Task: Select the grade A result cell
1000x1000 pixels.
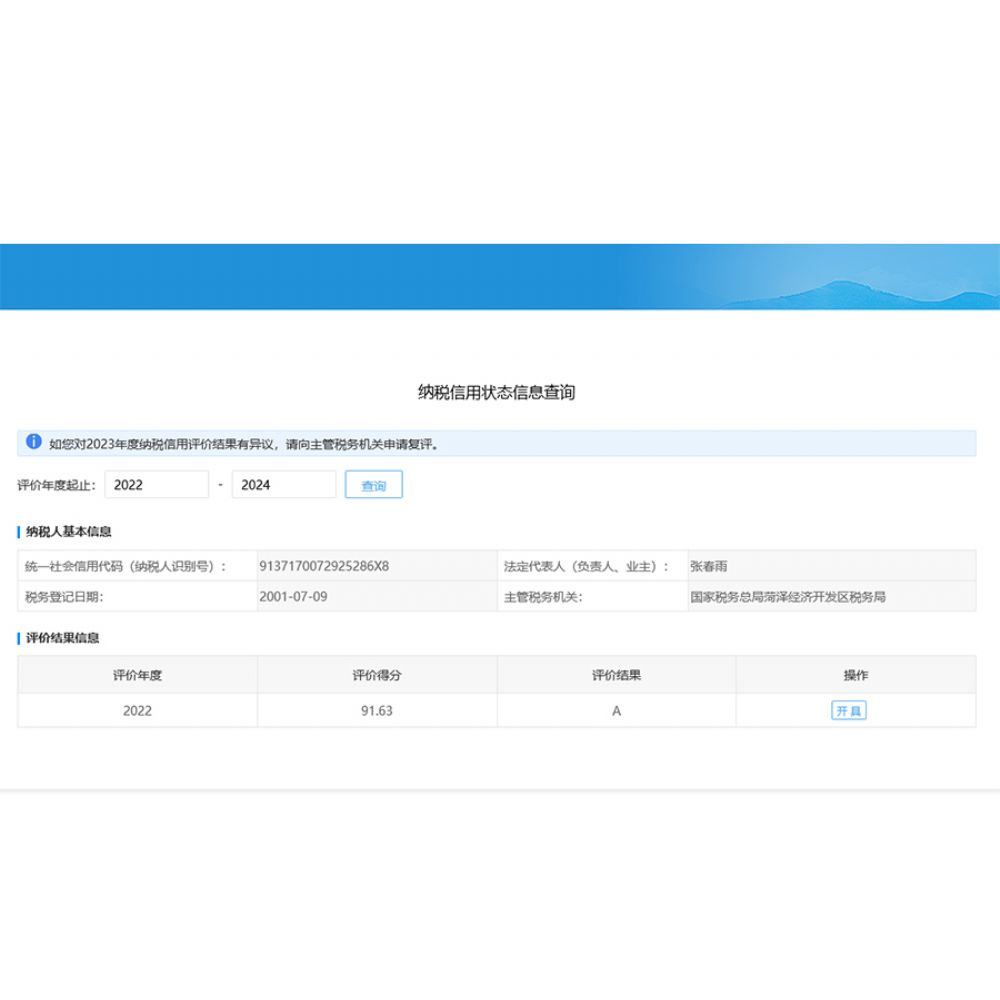Action: pos(616,710)
